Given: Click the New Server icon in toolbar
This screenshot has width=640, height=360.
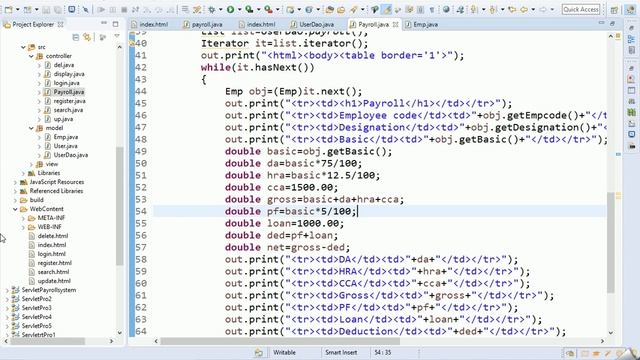Looking at the screenshot, I should coord(291,9).
